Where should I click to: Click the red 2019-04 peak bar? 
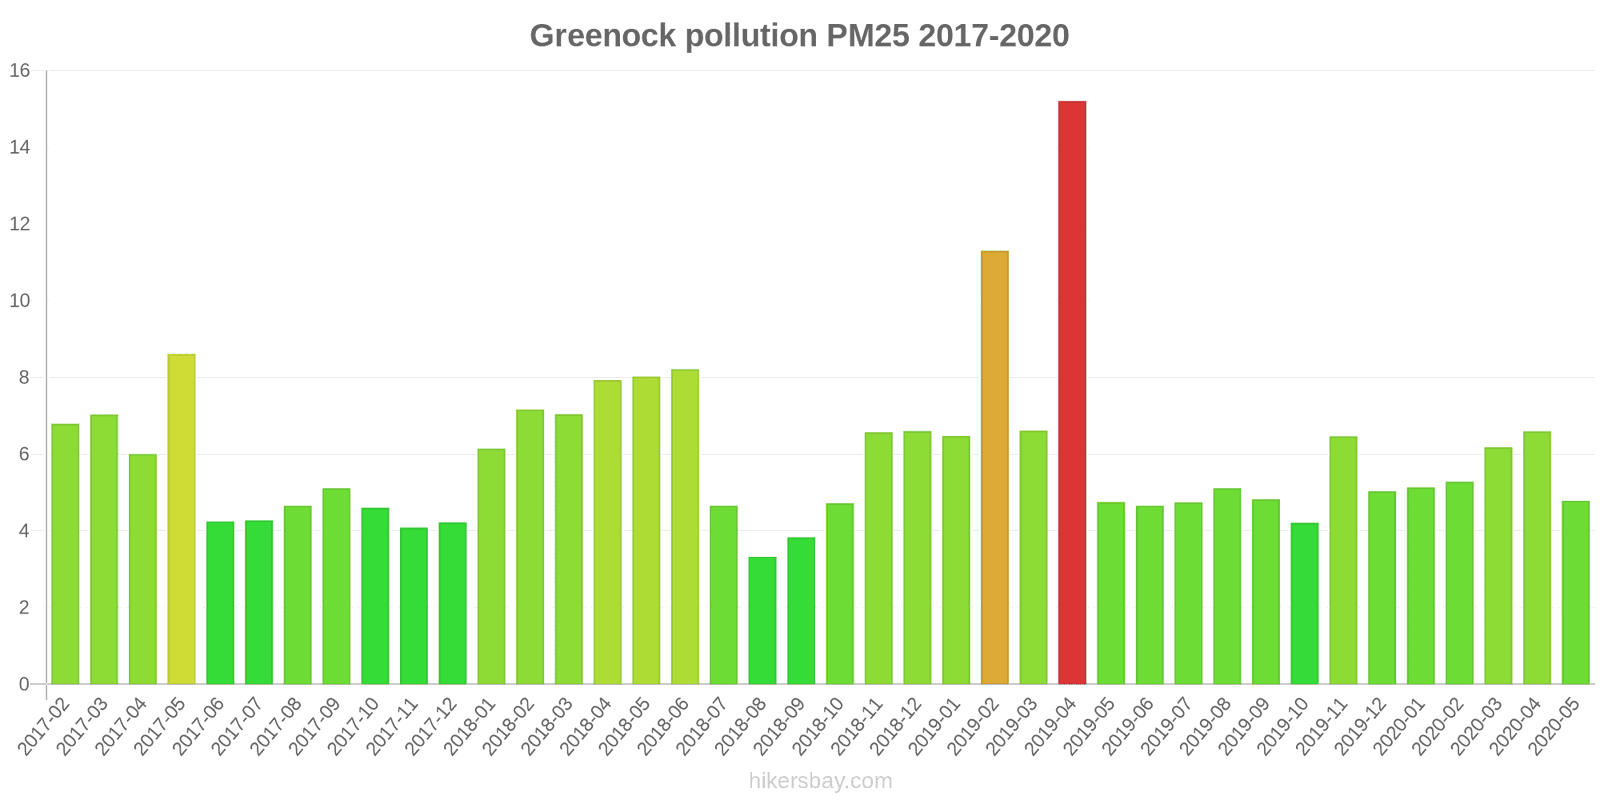1071,392
